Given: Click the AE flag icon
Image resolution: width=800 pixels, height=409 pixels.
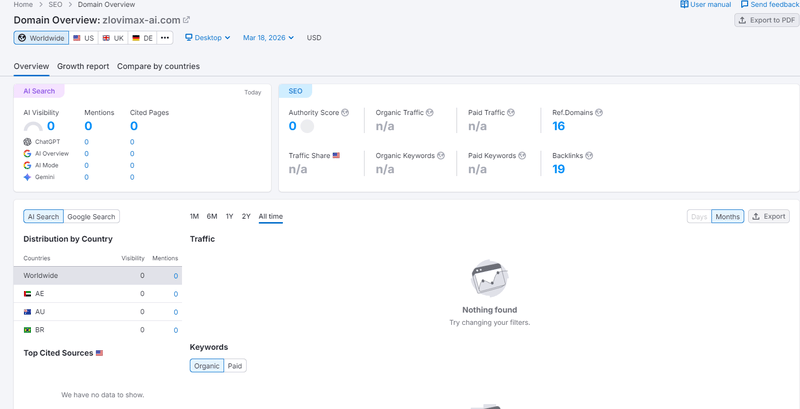Looking at the screenshot, I should click(27, 294).
